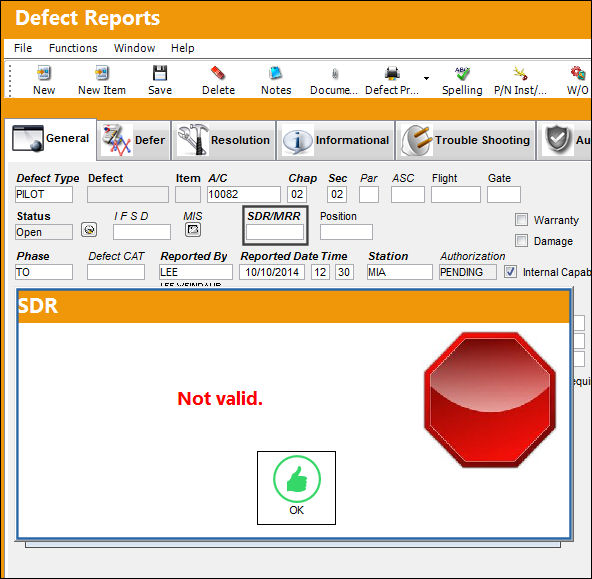592x579 pixels.
Task: Click the 'Not valid.' message text
Action: point(220,399)
